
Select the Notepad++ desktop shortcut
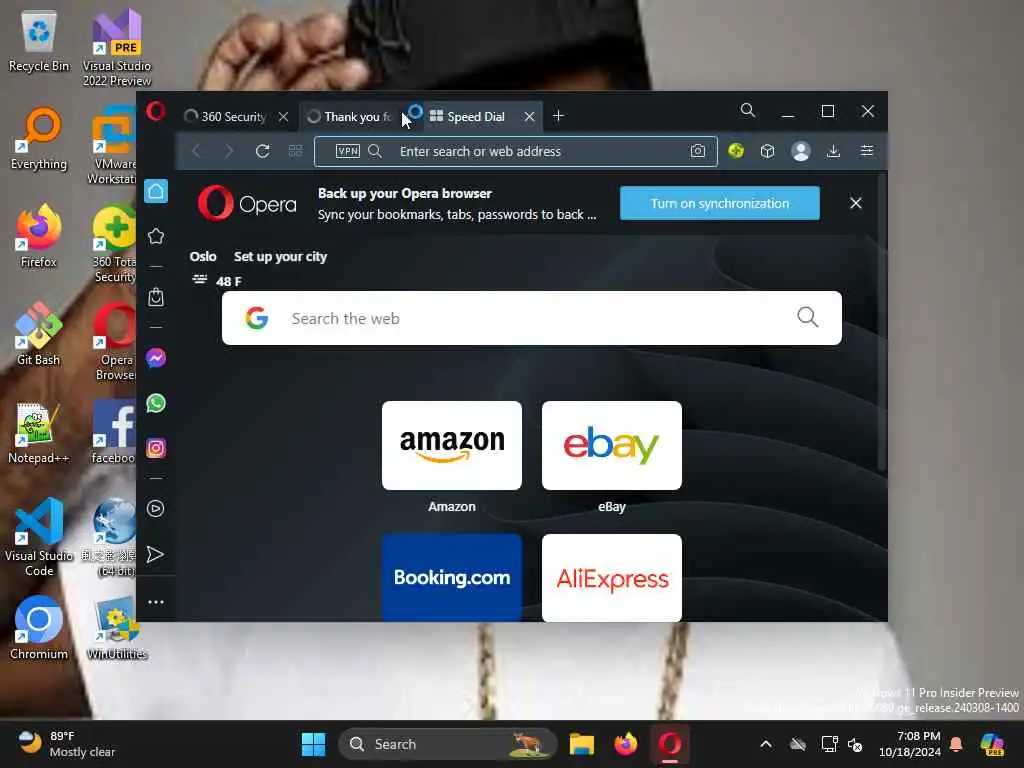pyautogui.click(x=39, y=433)
